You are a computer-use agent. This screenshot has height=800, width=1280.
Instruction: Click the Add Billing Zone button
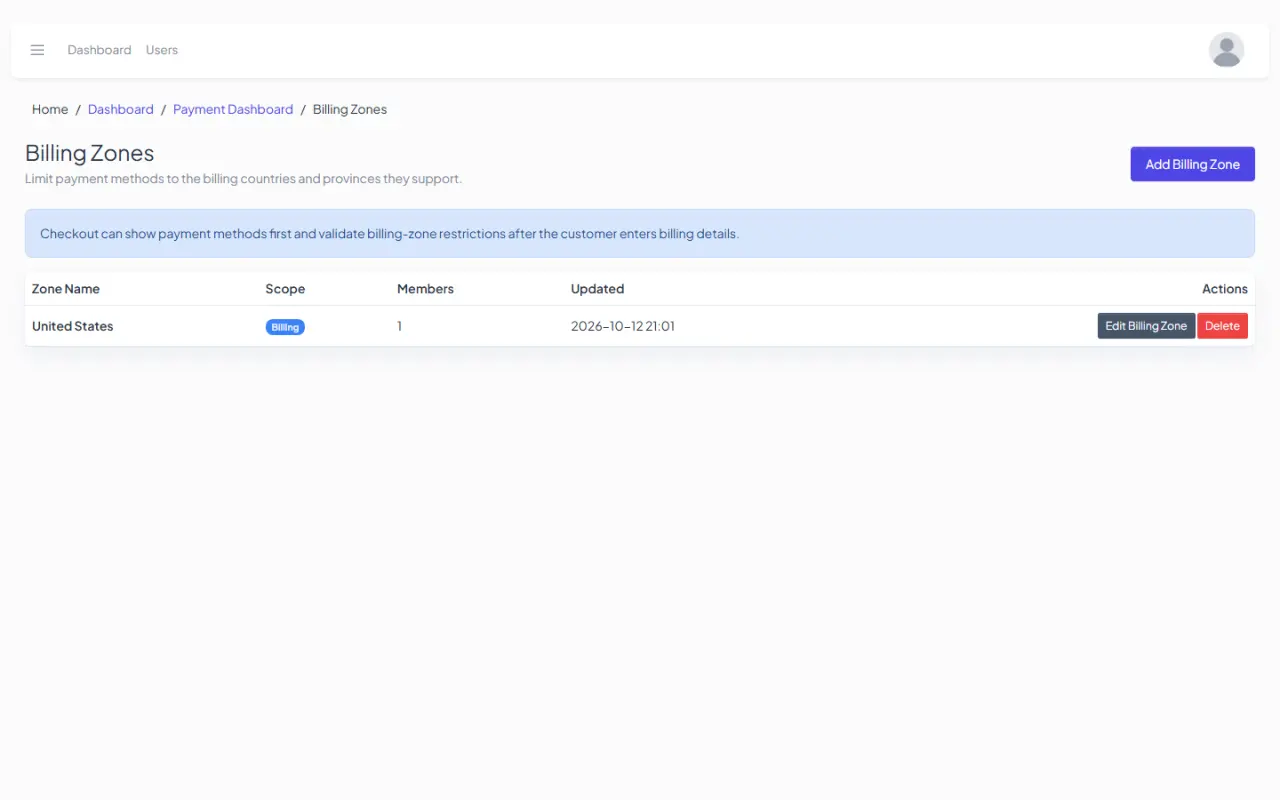(x=1192, y=164)
